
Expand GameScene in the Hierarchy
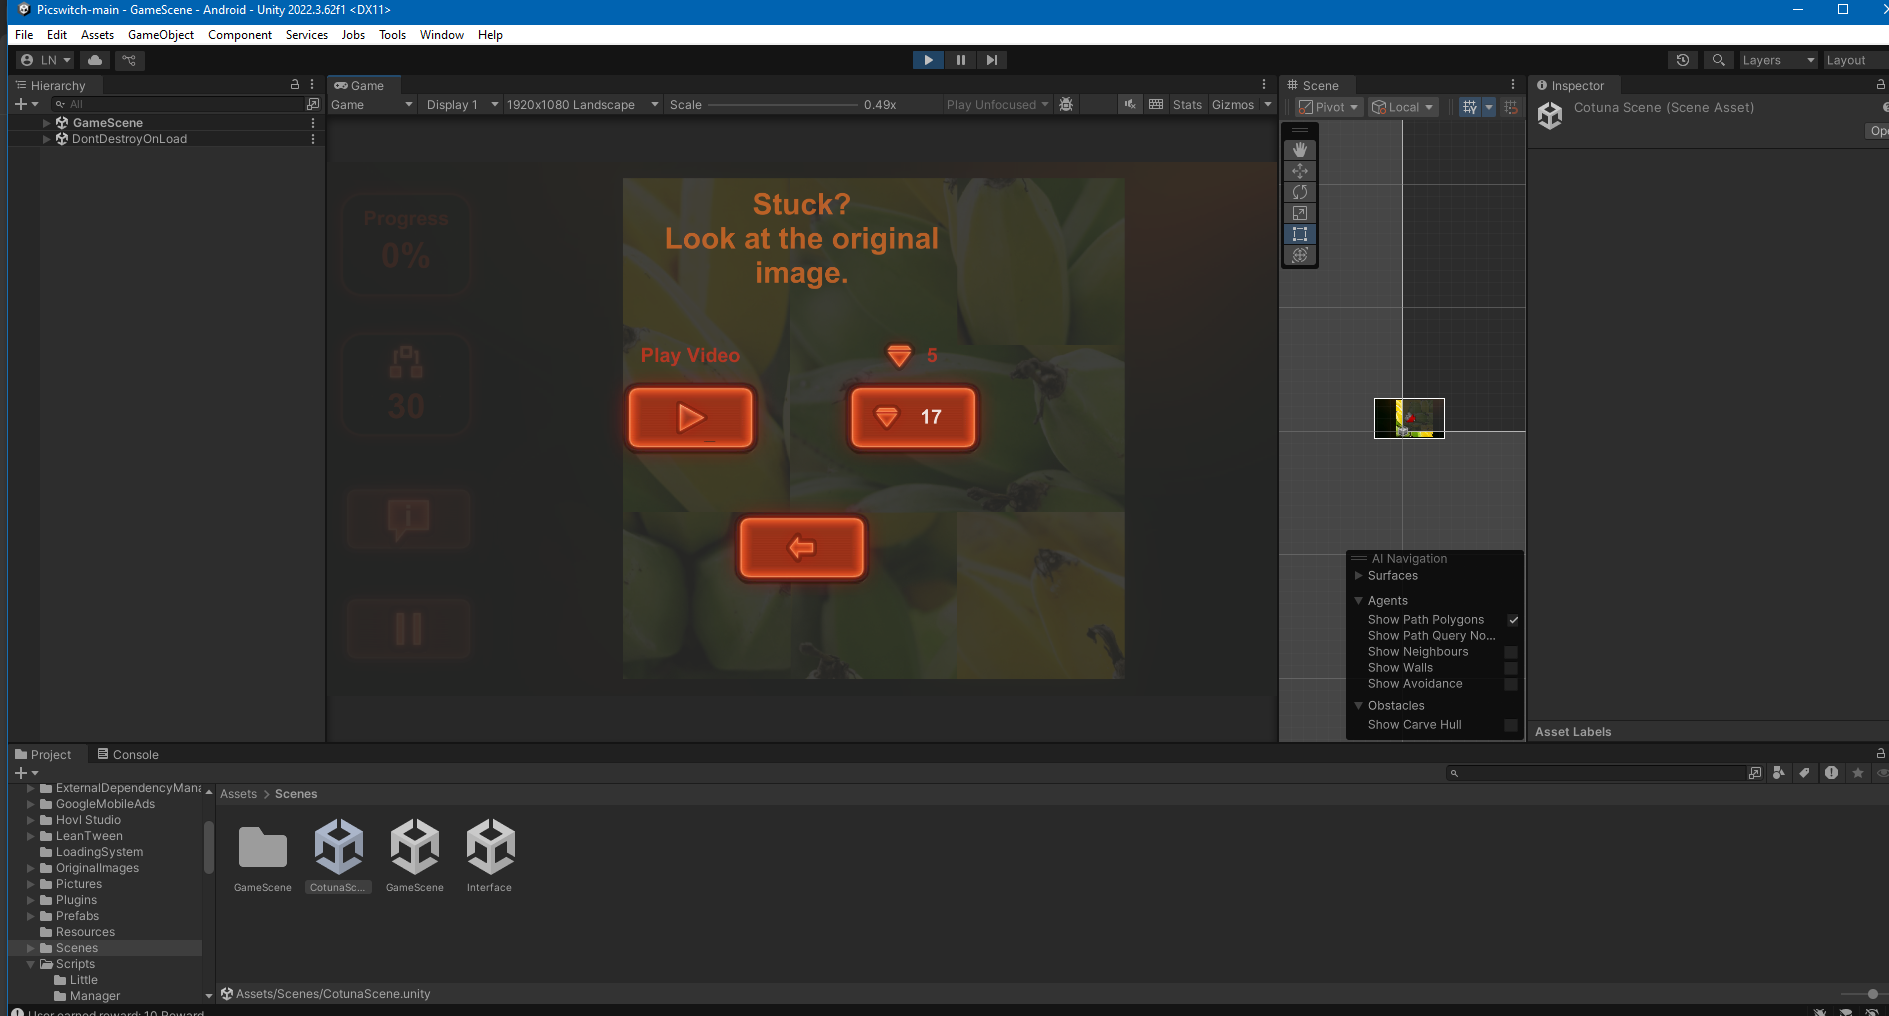[46, 123]
